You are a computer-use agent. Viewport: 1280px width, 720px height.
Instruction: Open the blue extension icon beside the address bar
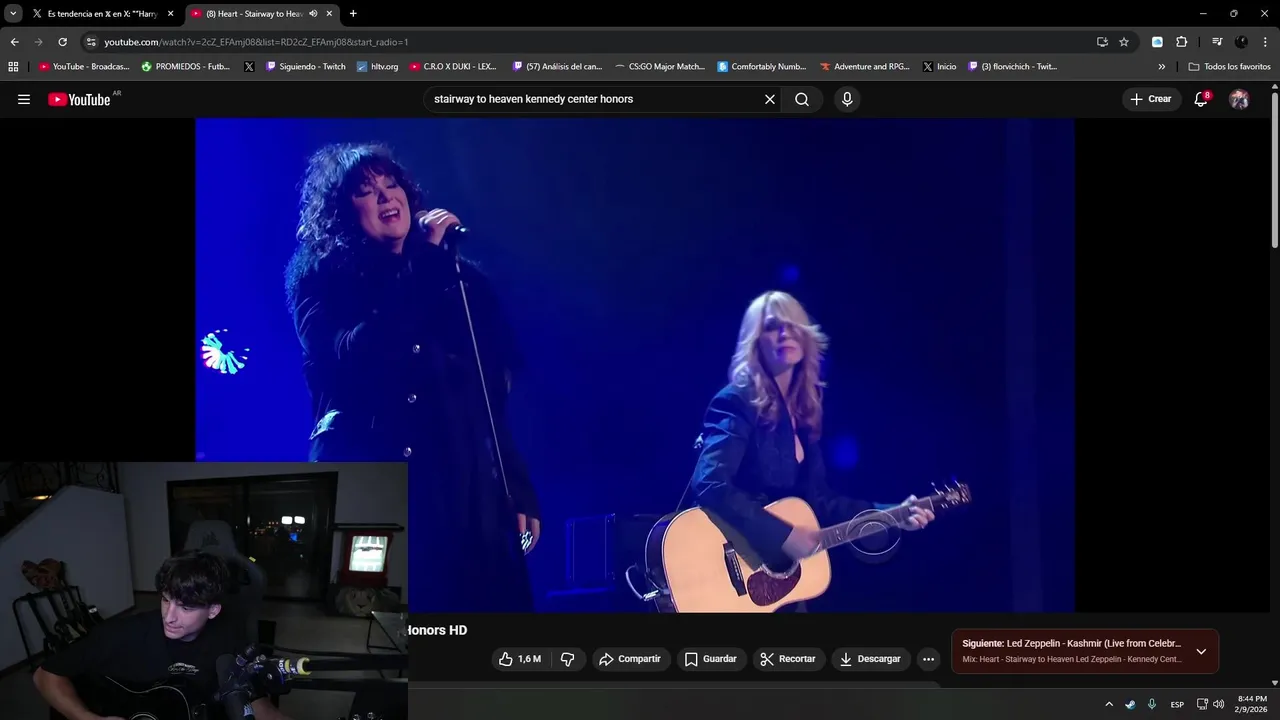pos(1157,42)
